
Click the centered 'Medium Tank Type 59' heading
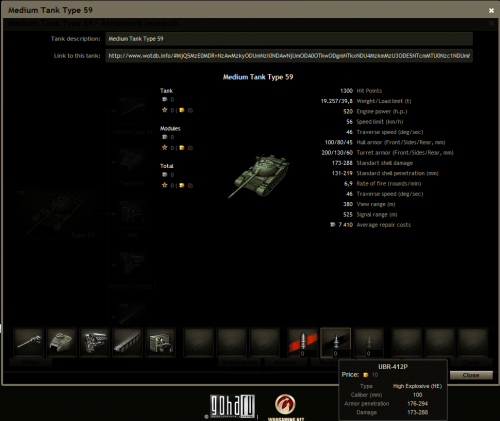point(258,77)
